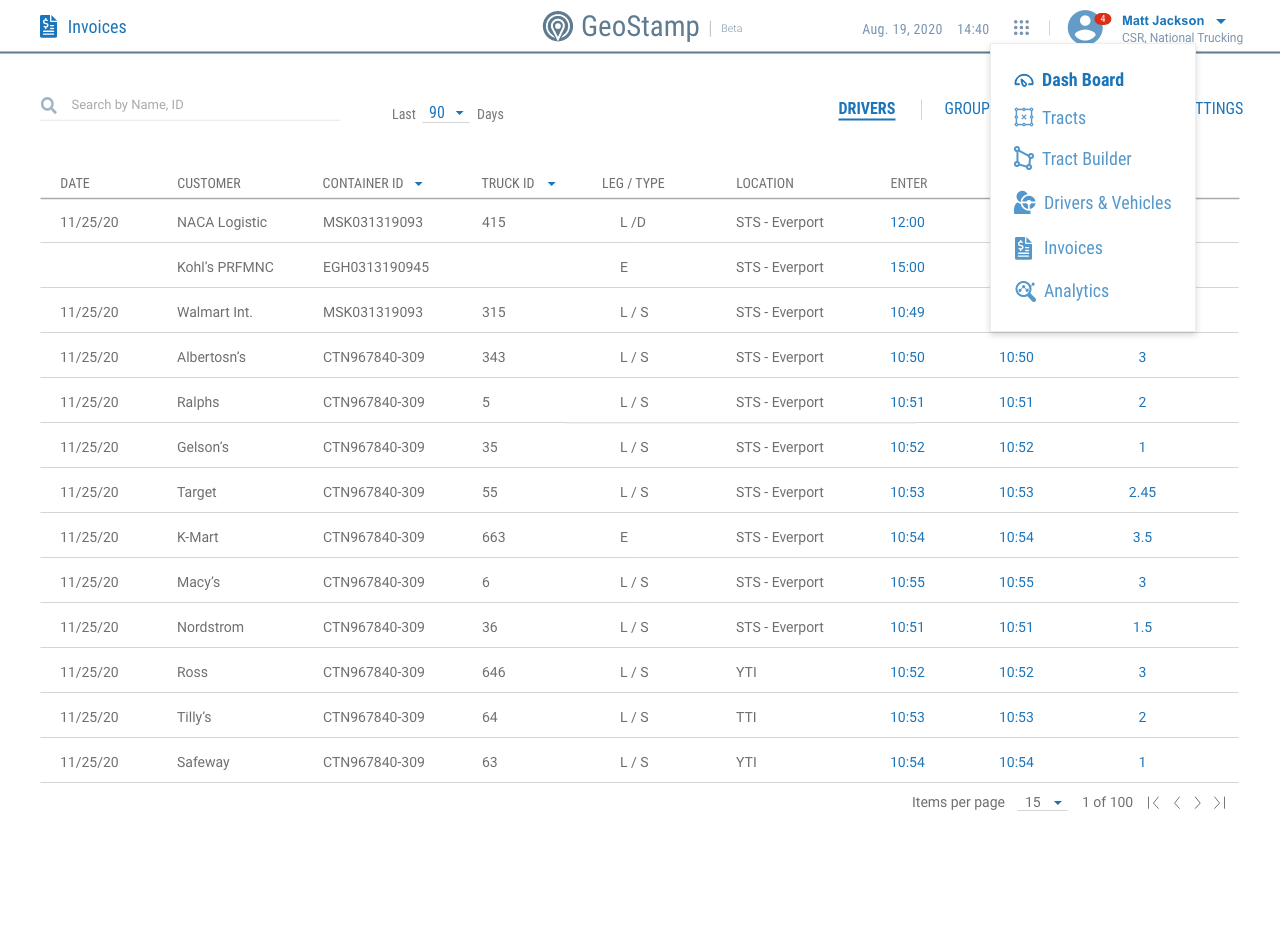Open the Items per page dropdown
The image size is (1280, 935).
coord(1042,803)
